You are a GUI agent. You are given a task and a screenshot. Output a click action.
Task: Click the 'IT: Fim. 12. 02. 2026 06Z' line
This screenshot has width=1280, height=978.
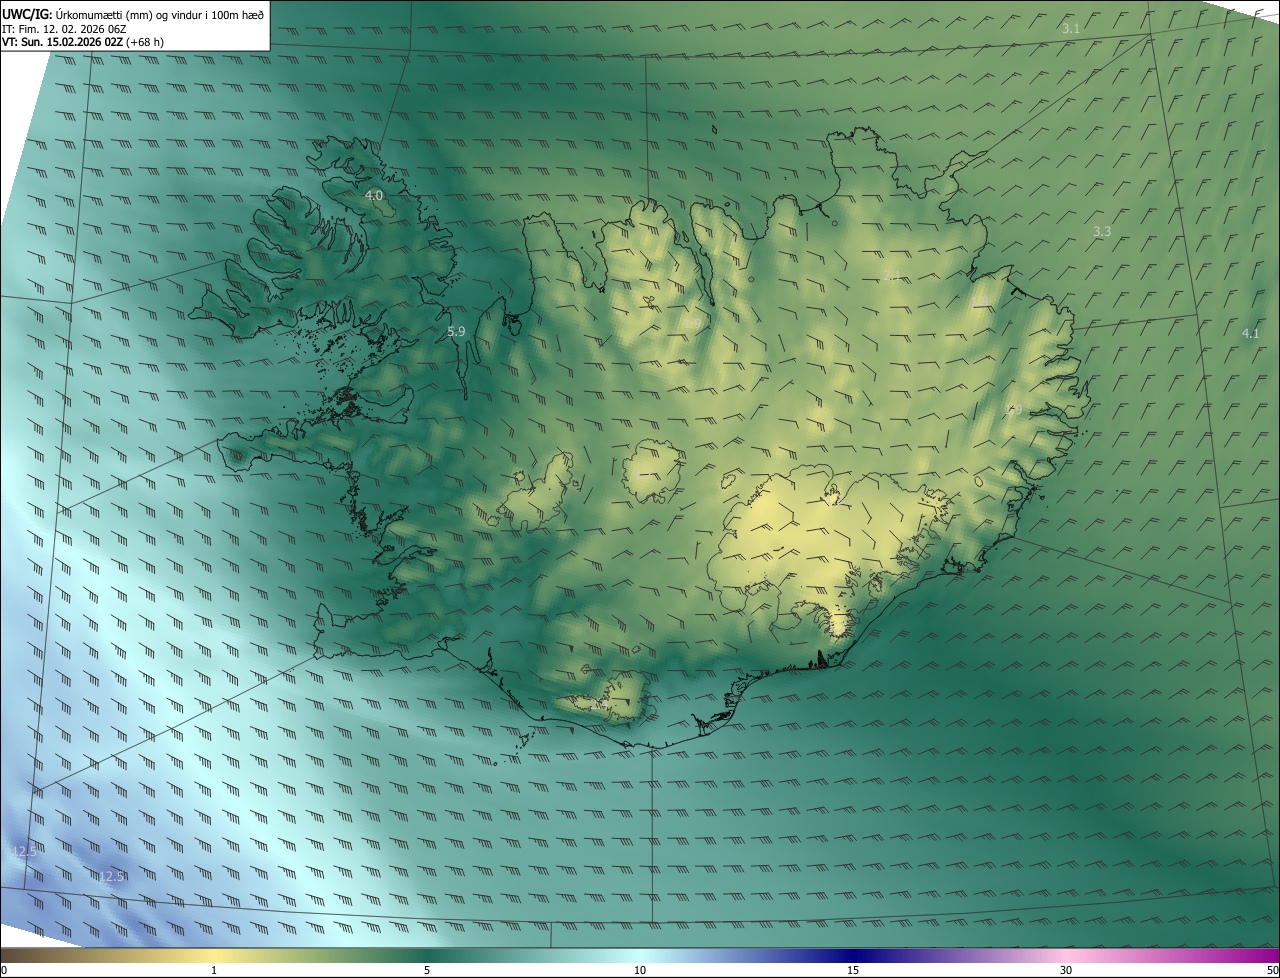point(64,29)
